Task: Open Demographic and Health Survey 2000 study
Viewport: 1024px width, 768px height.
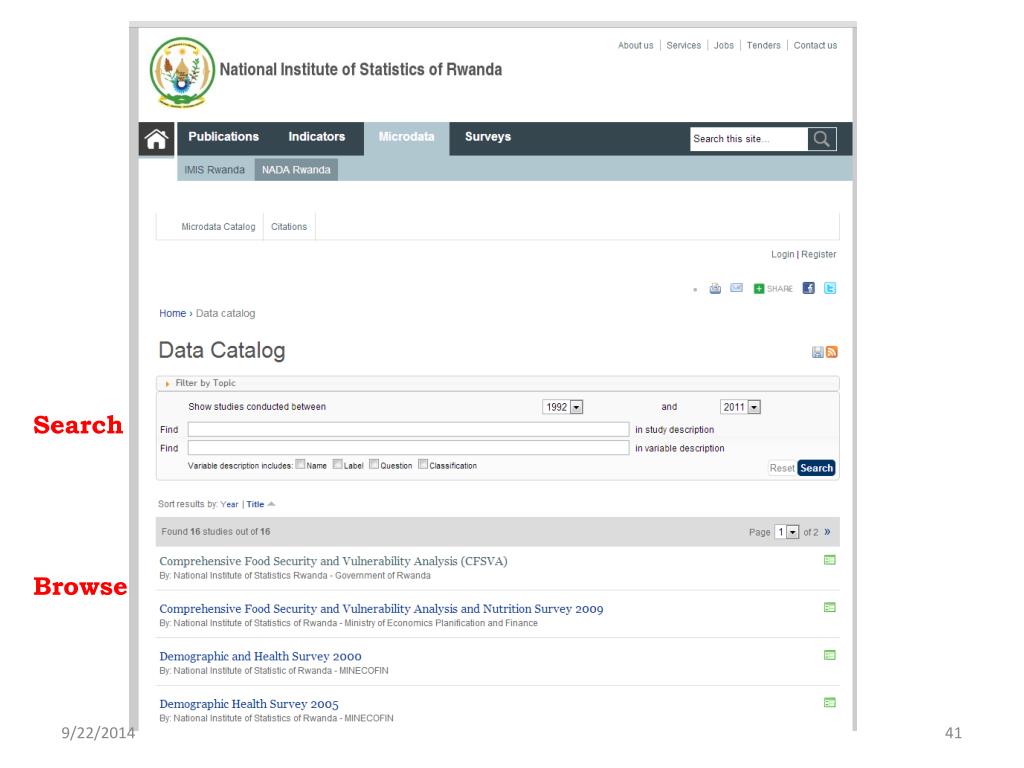Action: [x=260, y=656]
